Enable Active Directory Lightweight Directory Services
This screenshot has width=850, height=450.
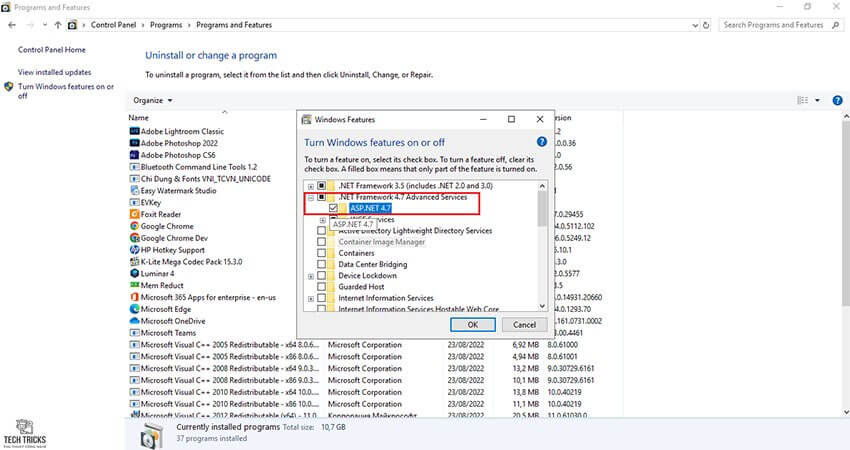point(321,230)
